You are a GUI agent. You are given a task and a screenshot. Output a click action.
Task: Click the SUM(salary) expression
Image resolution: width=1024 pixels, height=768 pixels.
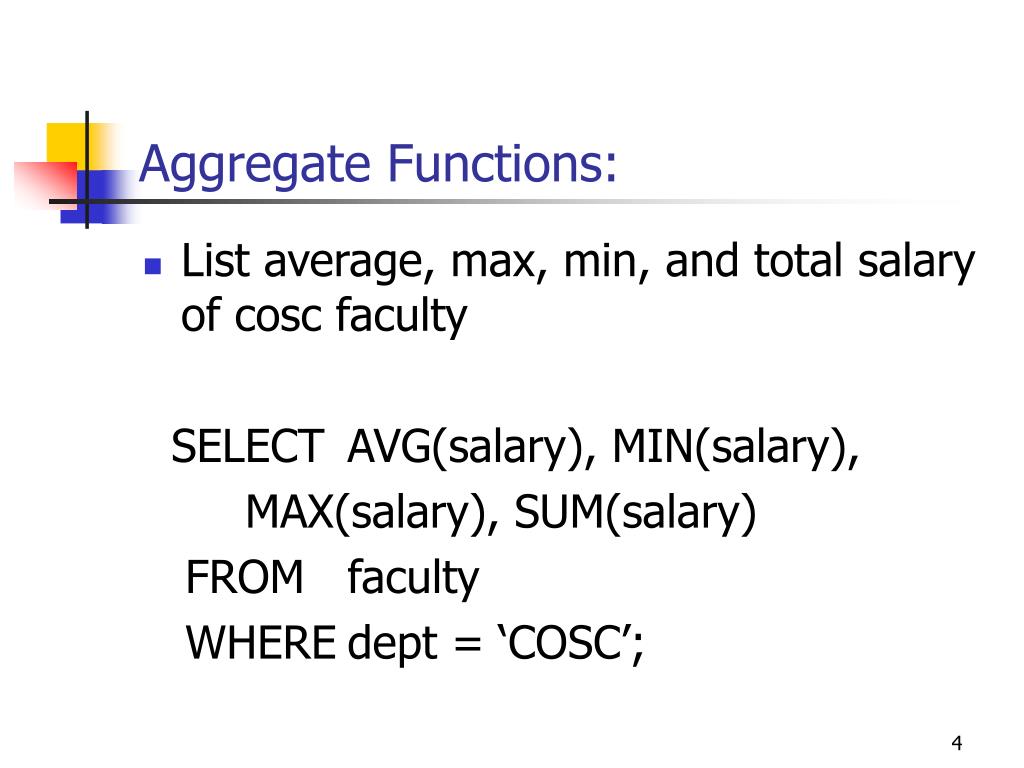click(635, 514)
